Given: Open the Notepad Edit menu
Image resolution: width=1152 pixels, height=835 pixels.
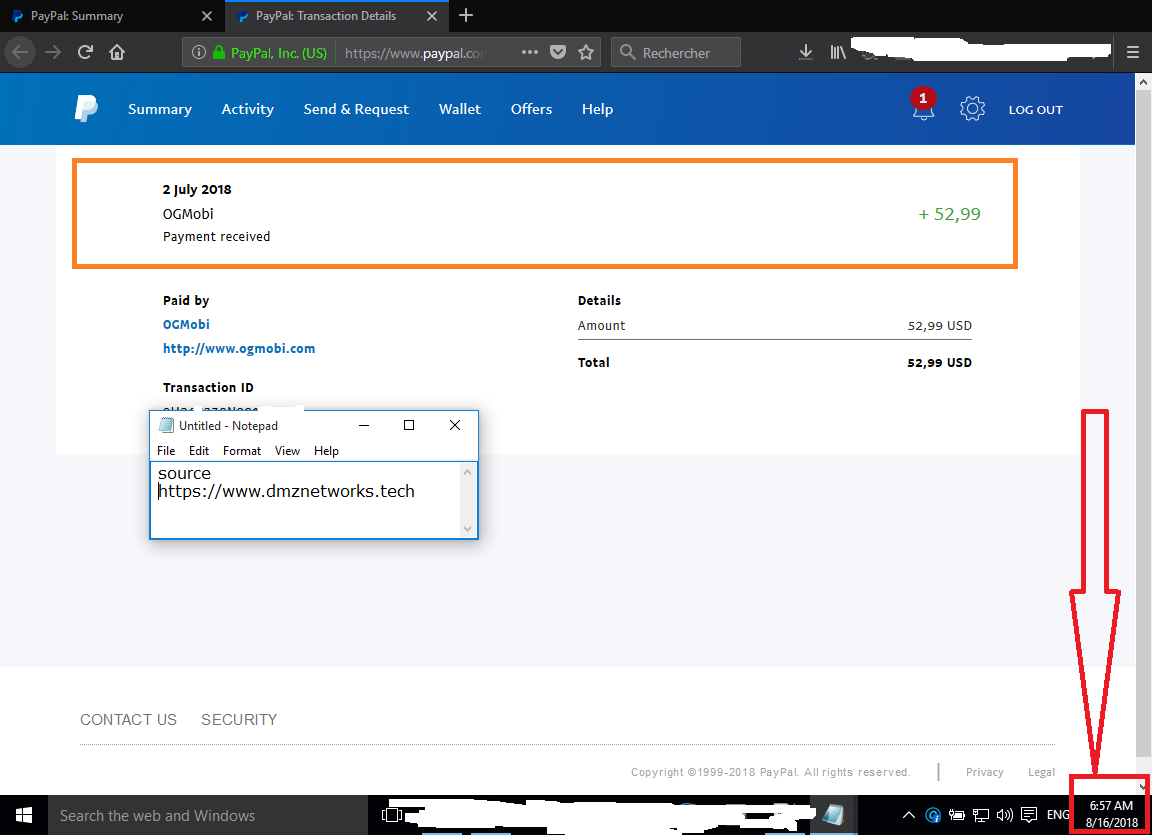Looking at the screenshot, I should (198, 451).
